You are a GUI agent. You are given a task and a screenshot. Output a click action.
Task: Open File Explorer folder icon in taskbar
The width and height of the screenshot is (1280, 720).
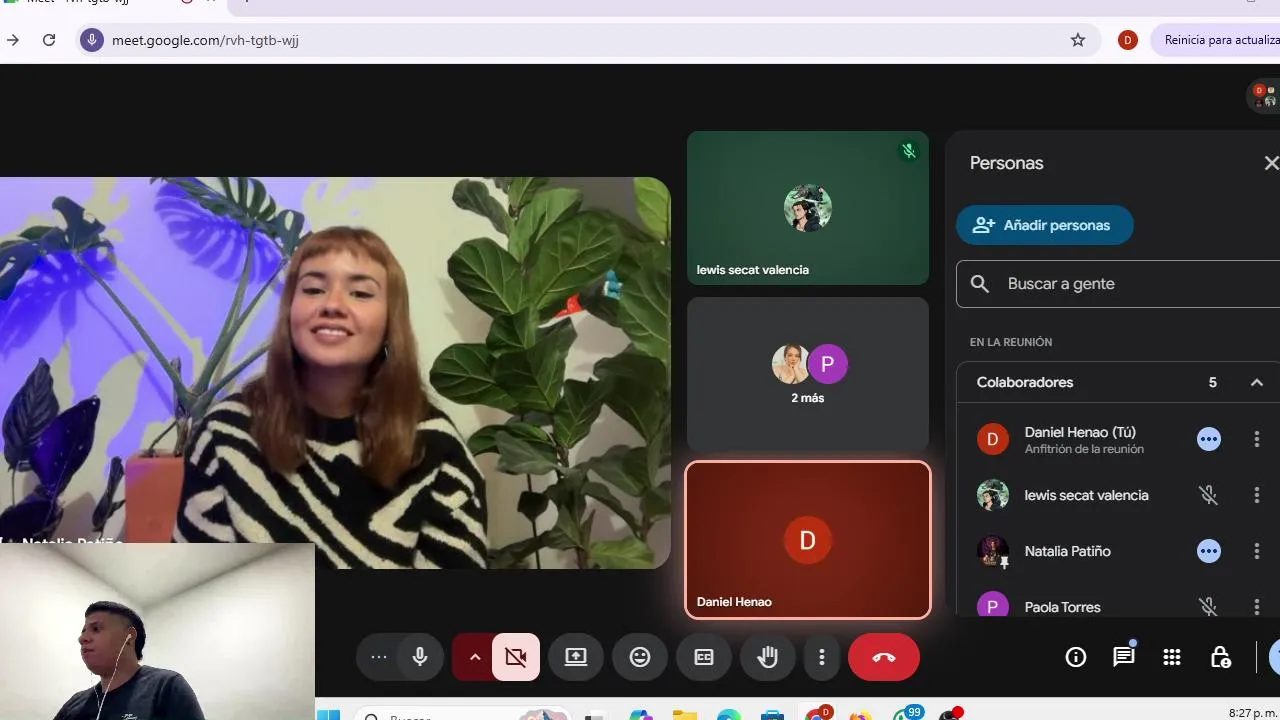[x=685, y=715]
